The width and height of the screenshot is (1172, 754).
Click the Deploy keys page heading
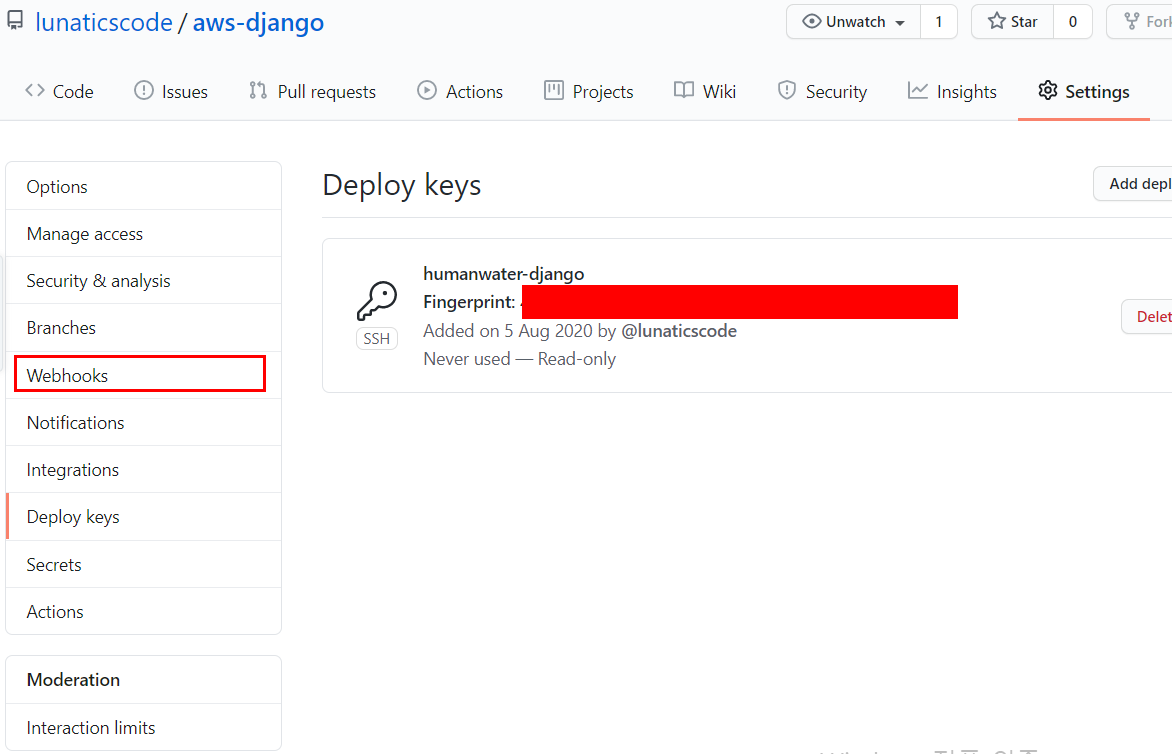pos(401,185)
